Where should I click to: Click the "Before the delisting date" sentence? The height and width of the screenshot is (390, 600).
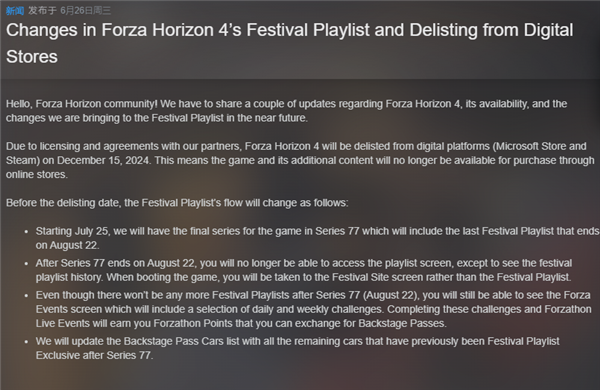click(177, 203)
